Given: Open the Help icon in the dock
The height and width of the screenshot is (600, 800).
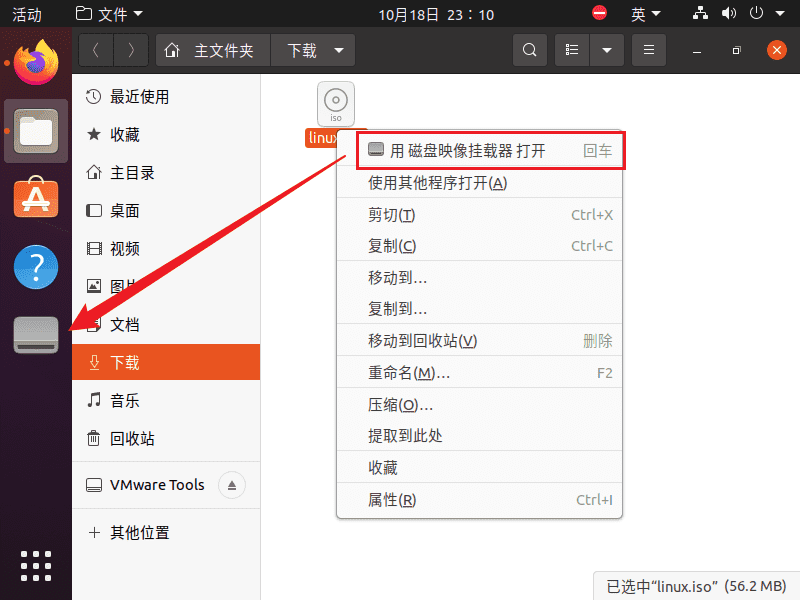Looking at the screenshot, I should click(36, 267).
